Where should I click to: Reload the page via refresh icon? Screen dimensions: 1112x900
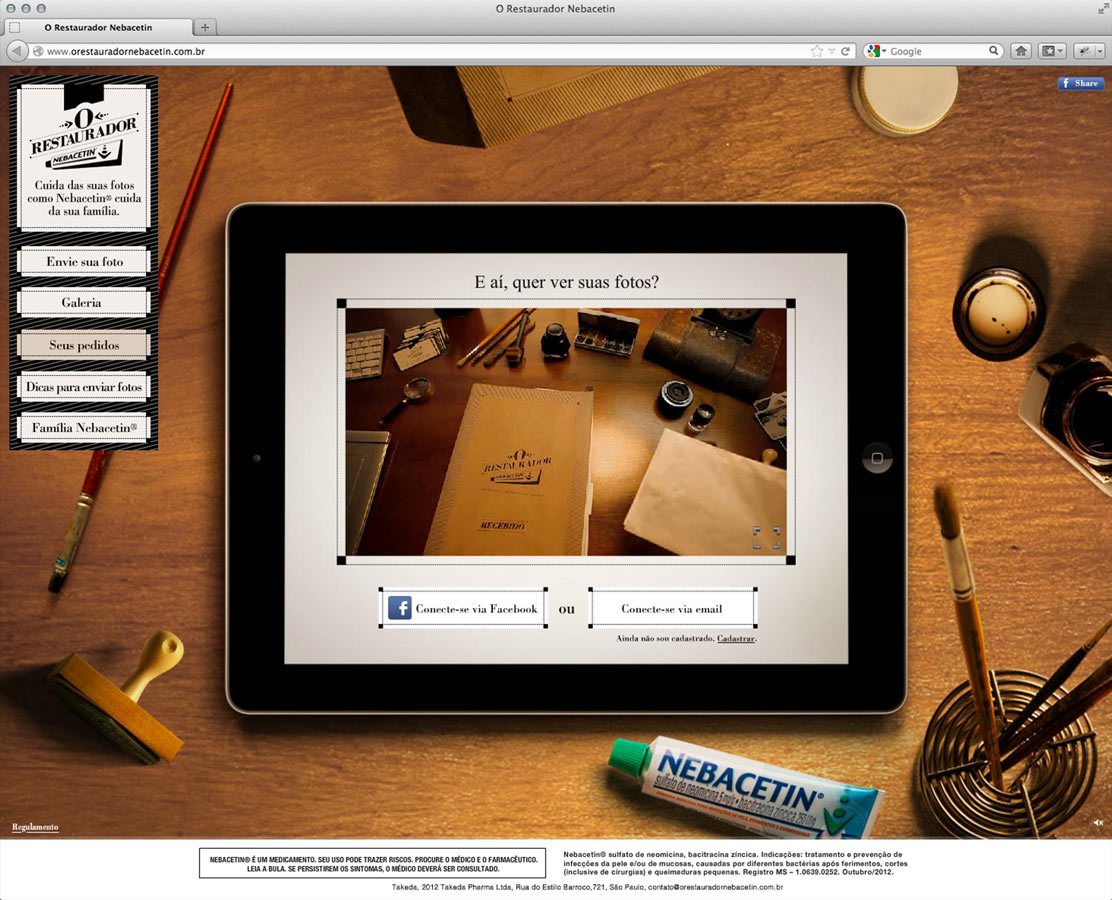(x=845, y=51)
